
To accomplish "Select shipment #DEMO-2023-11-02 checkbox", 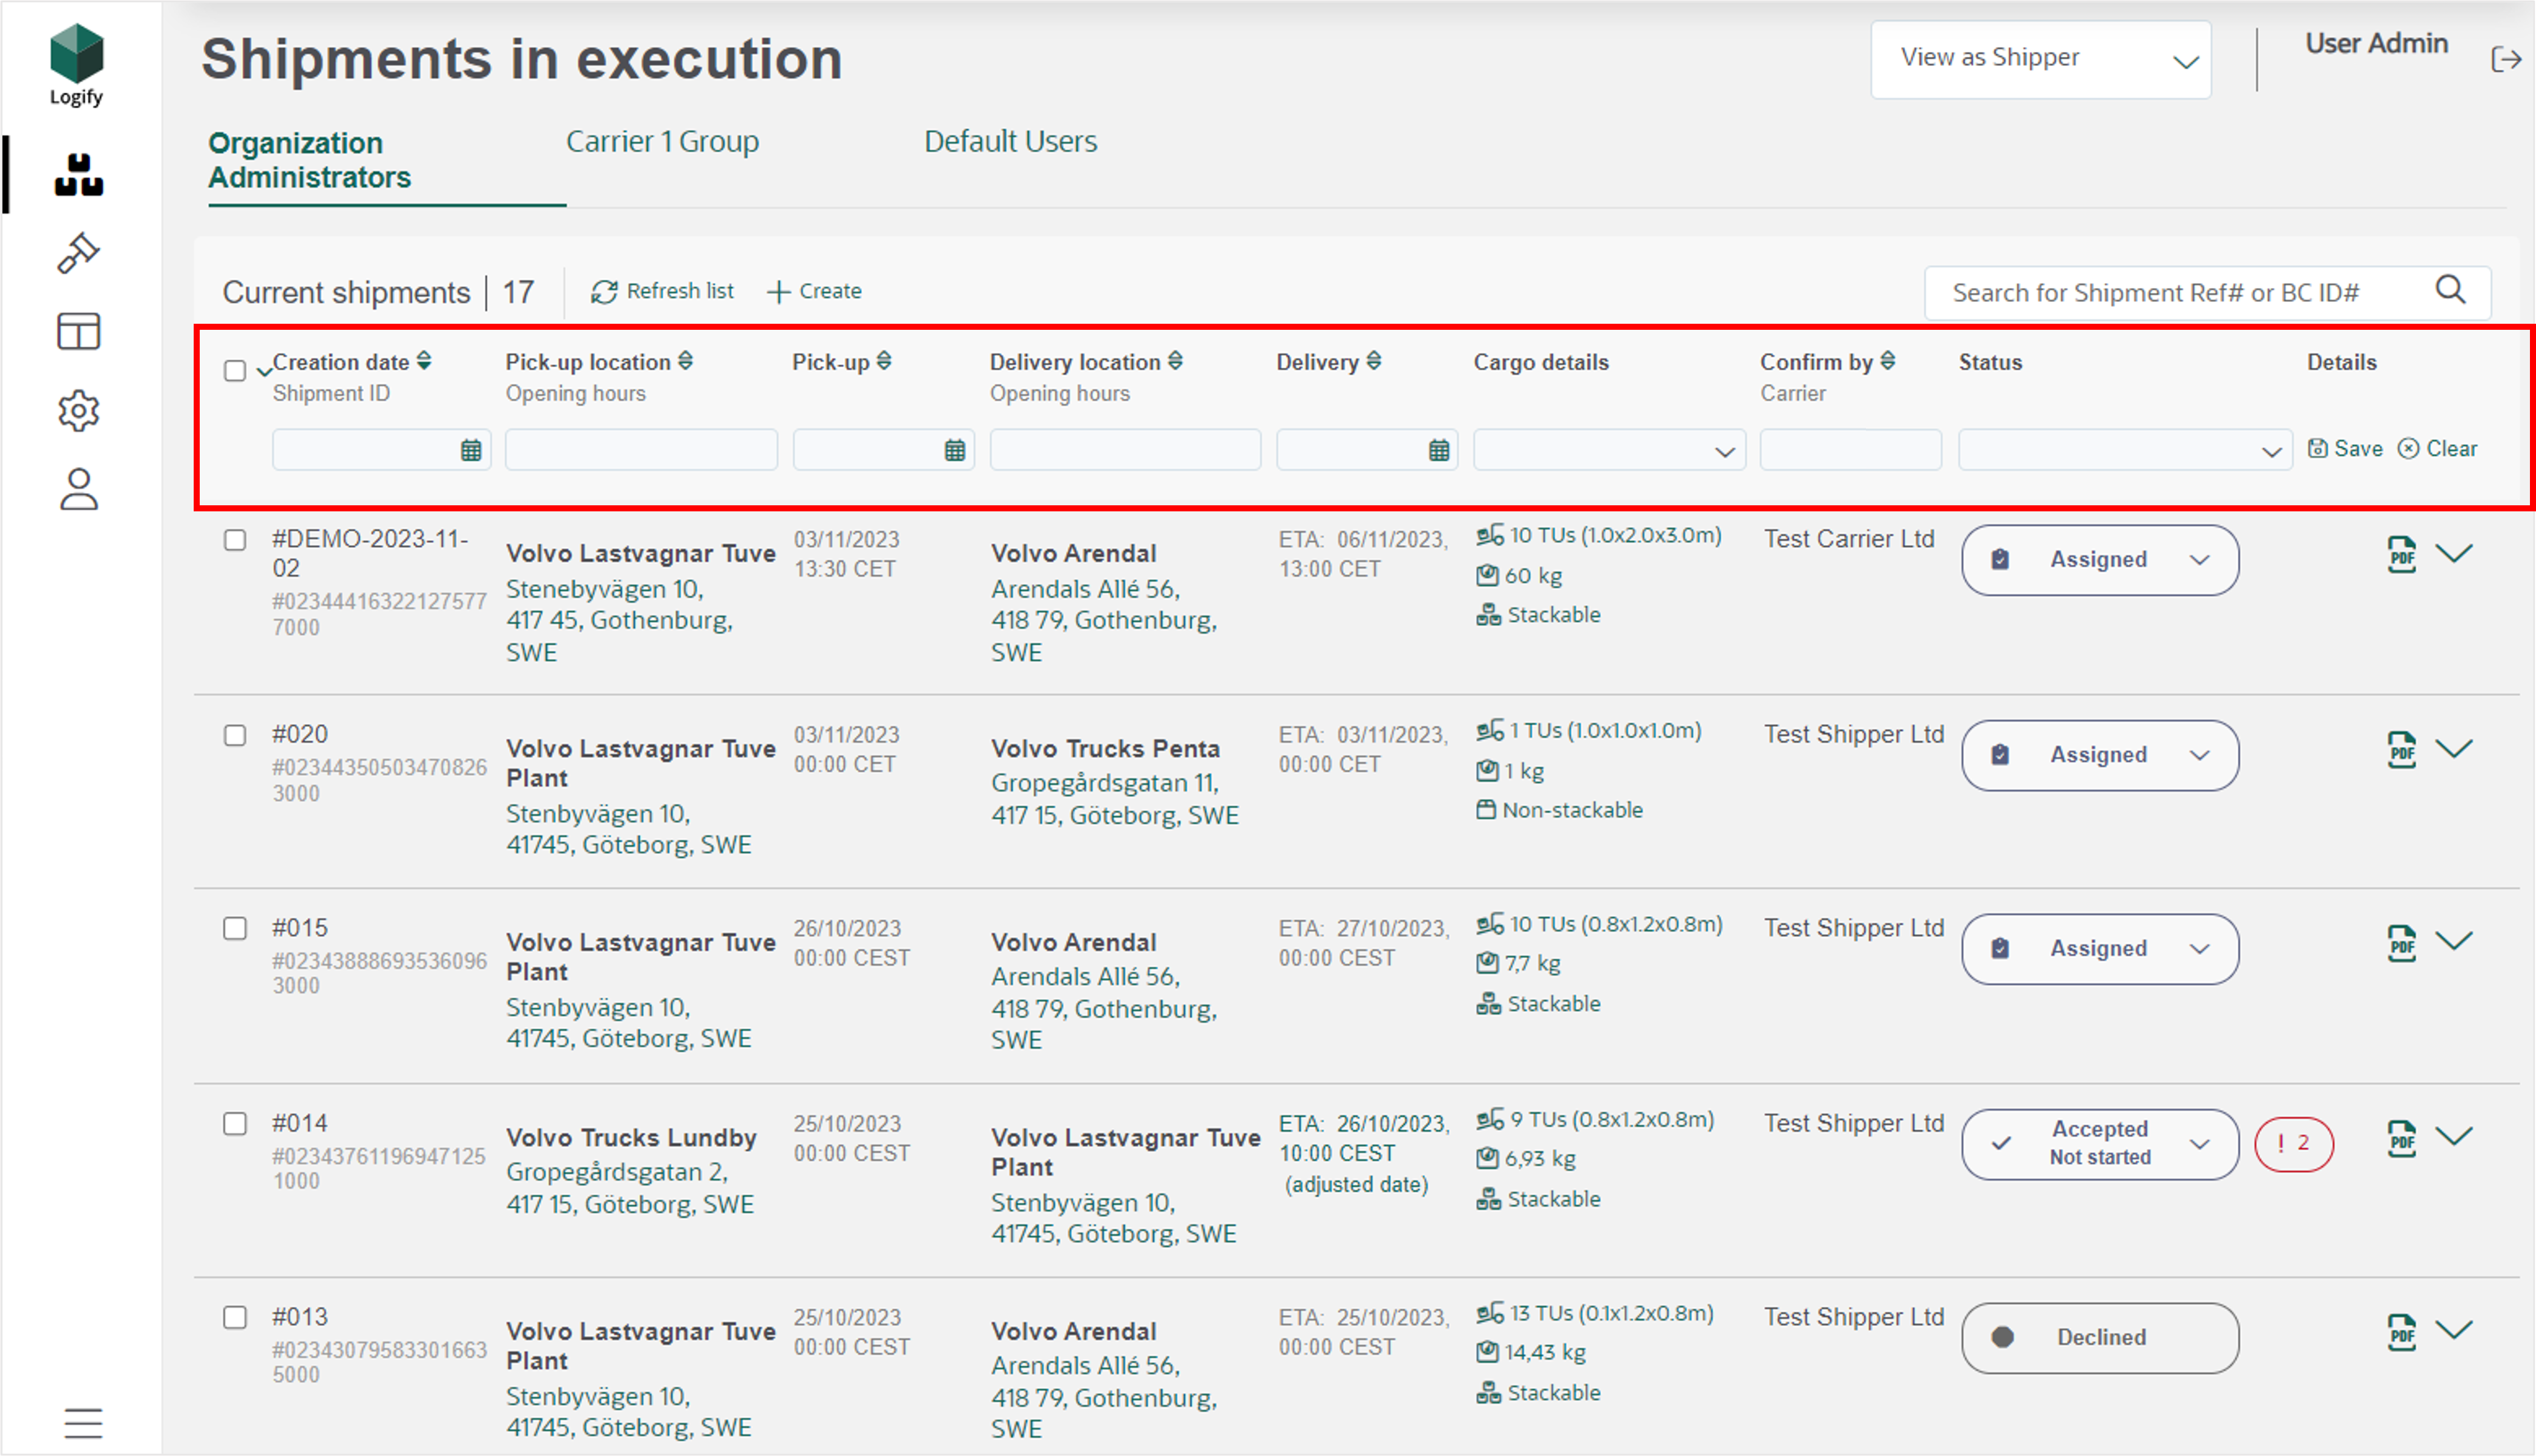I will (235, 540).
